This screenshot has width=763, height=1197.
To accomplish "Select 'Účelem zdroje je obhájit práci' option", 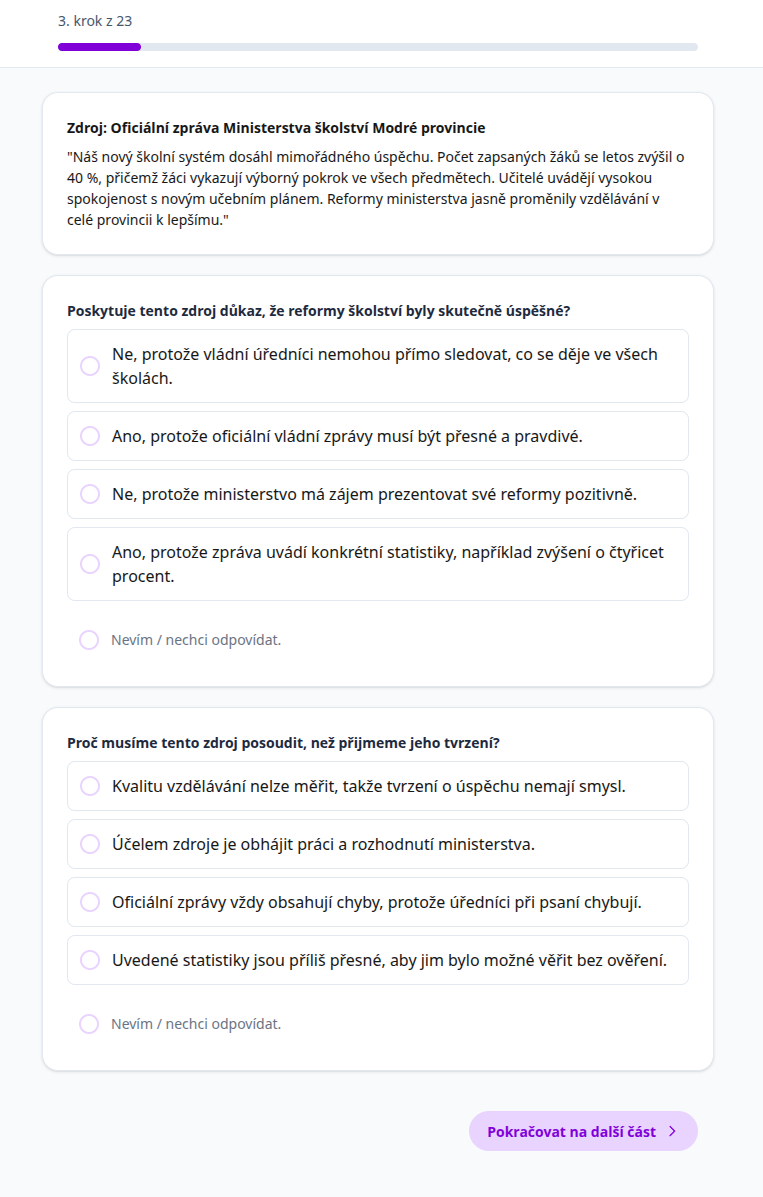I will pyautogui.click(x=377, y=844).
